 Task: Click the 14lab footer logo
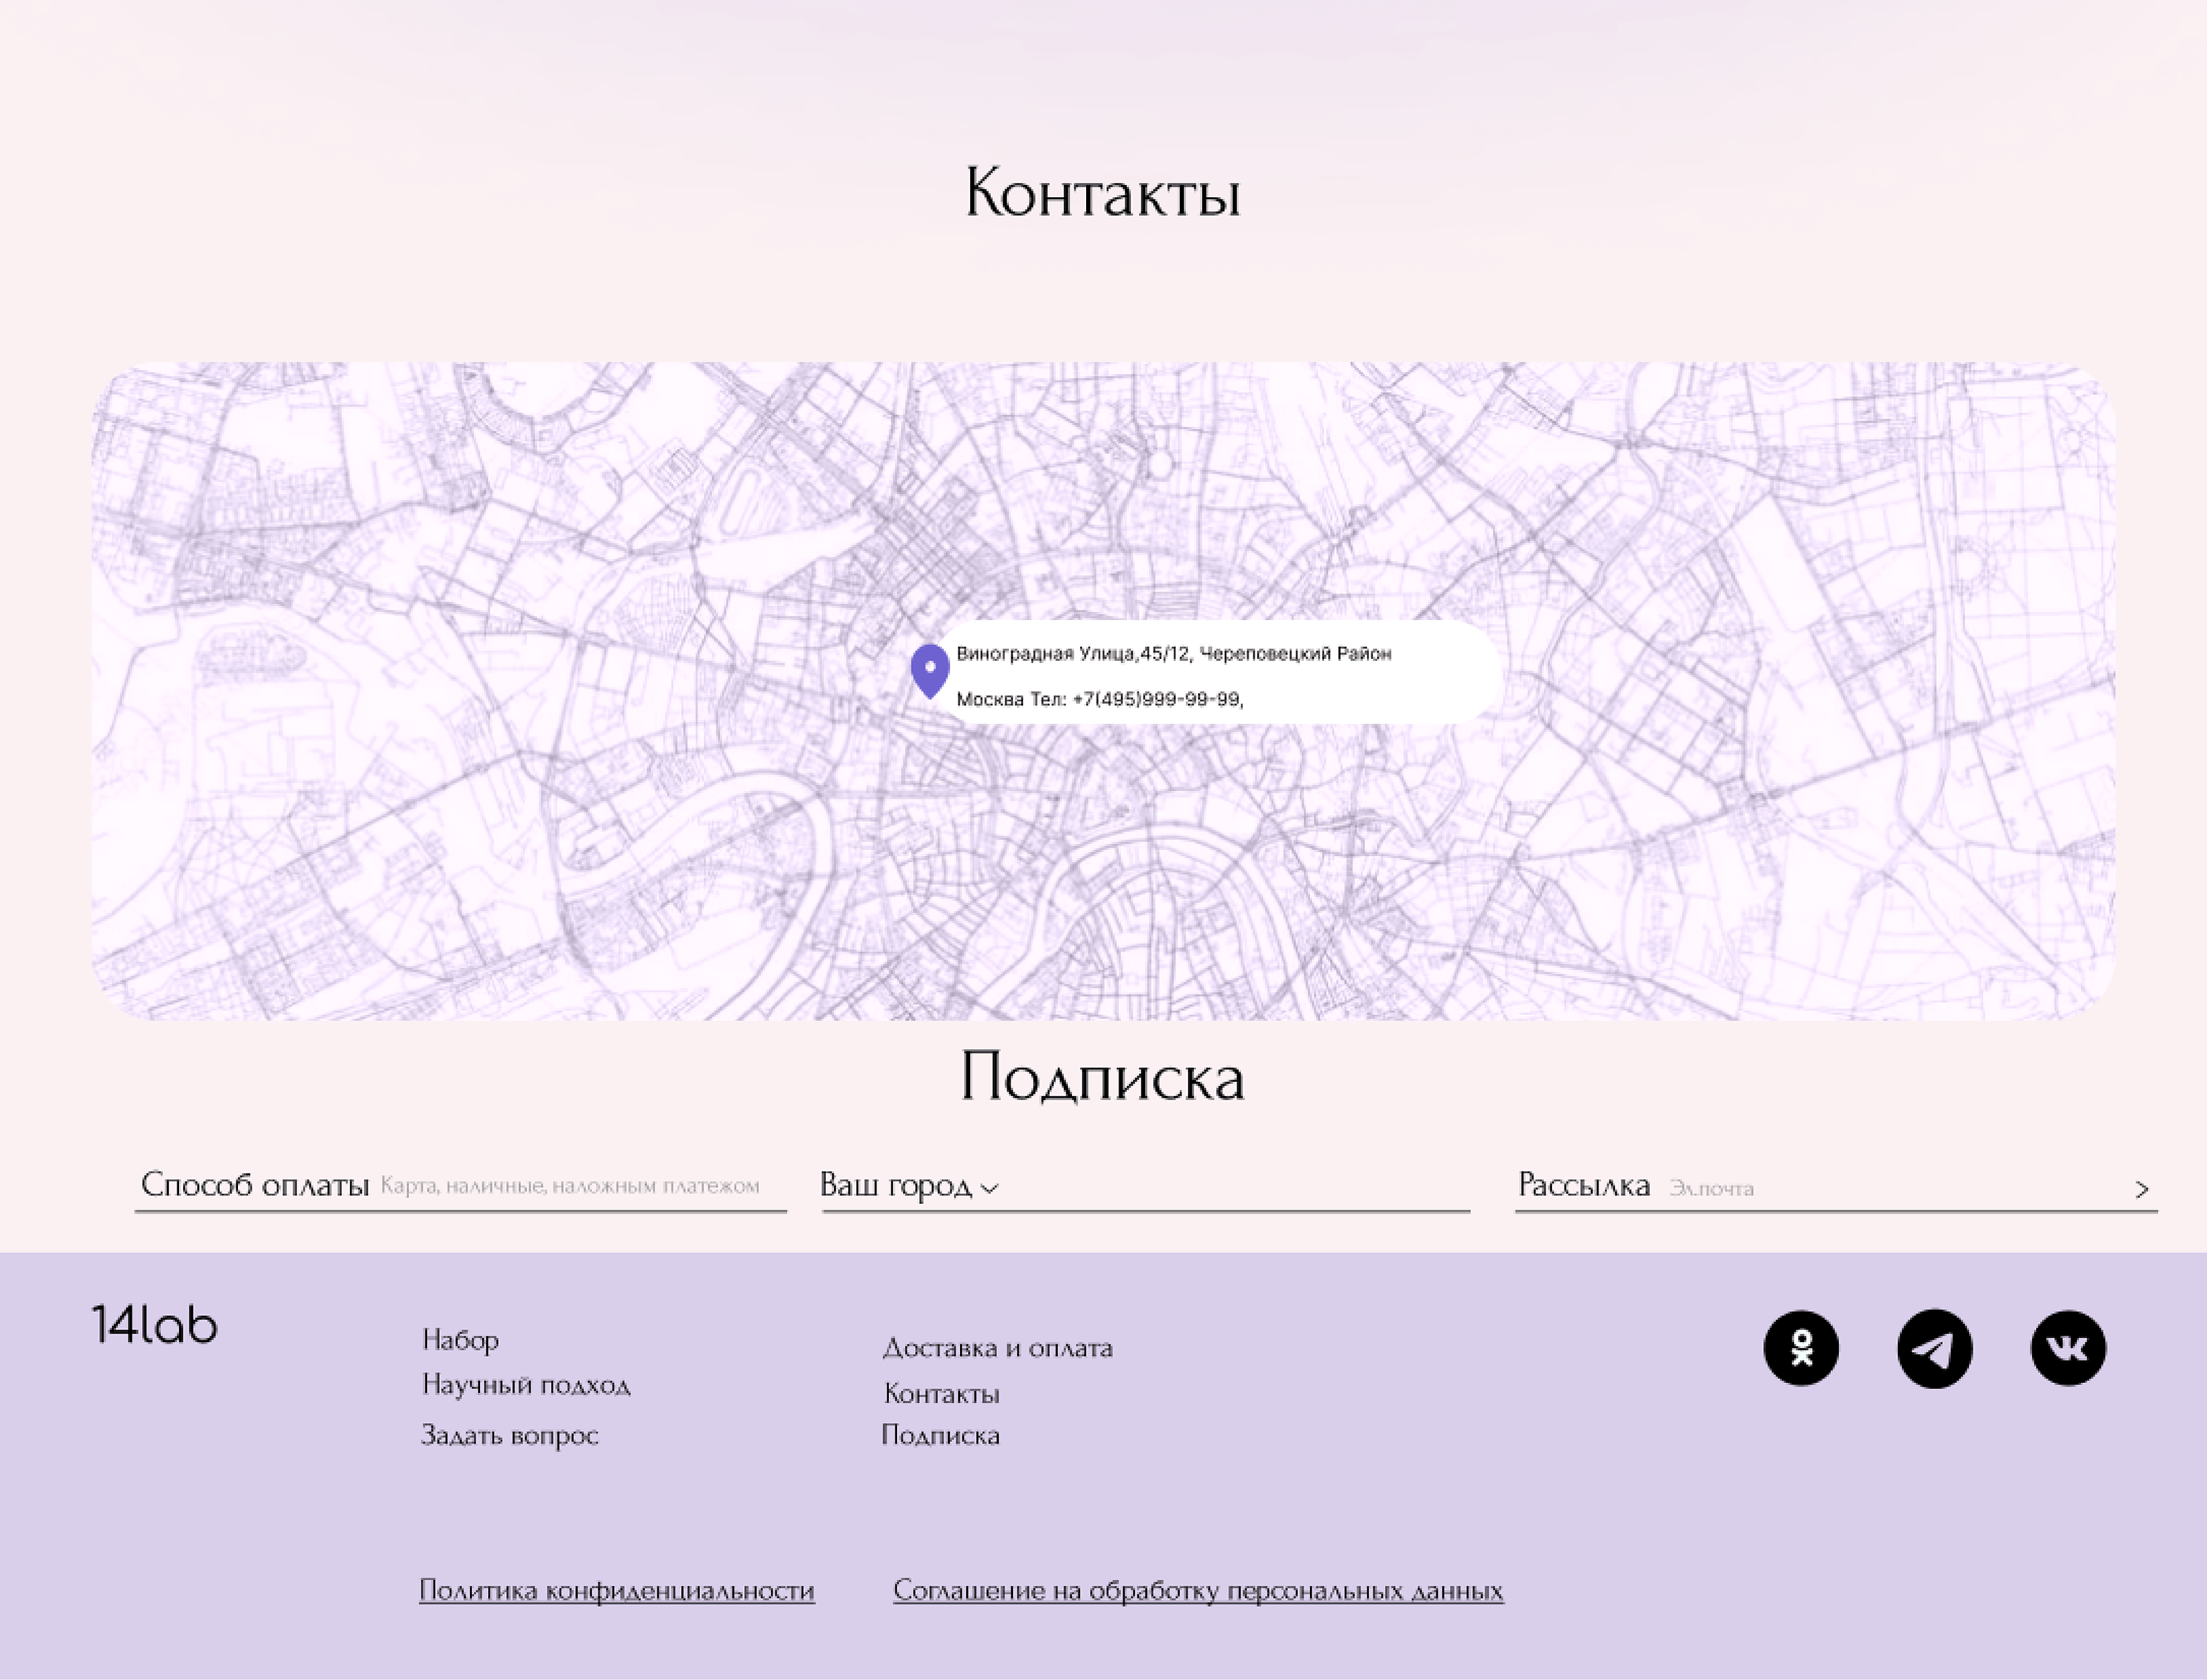(155, 1325)
